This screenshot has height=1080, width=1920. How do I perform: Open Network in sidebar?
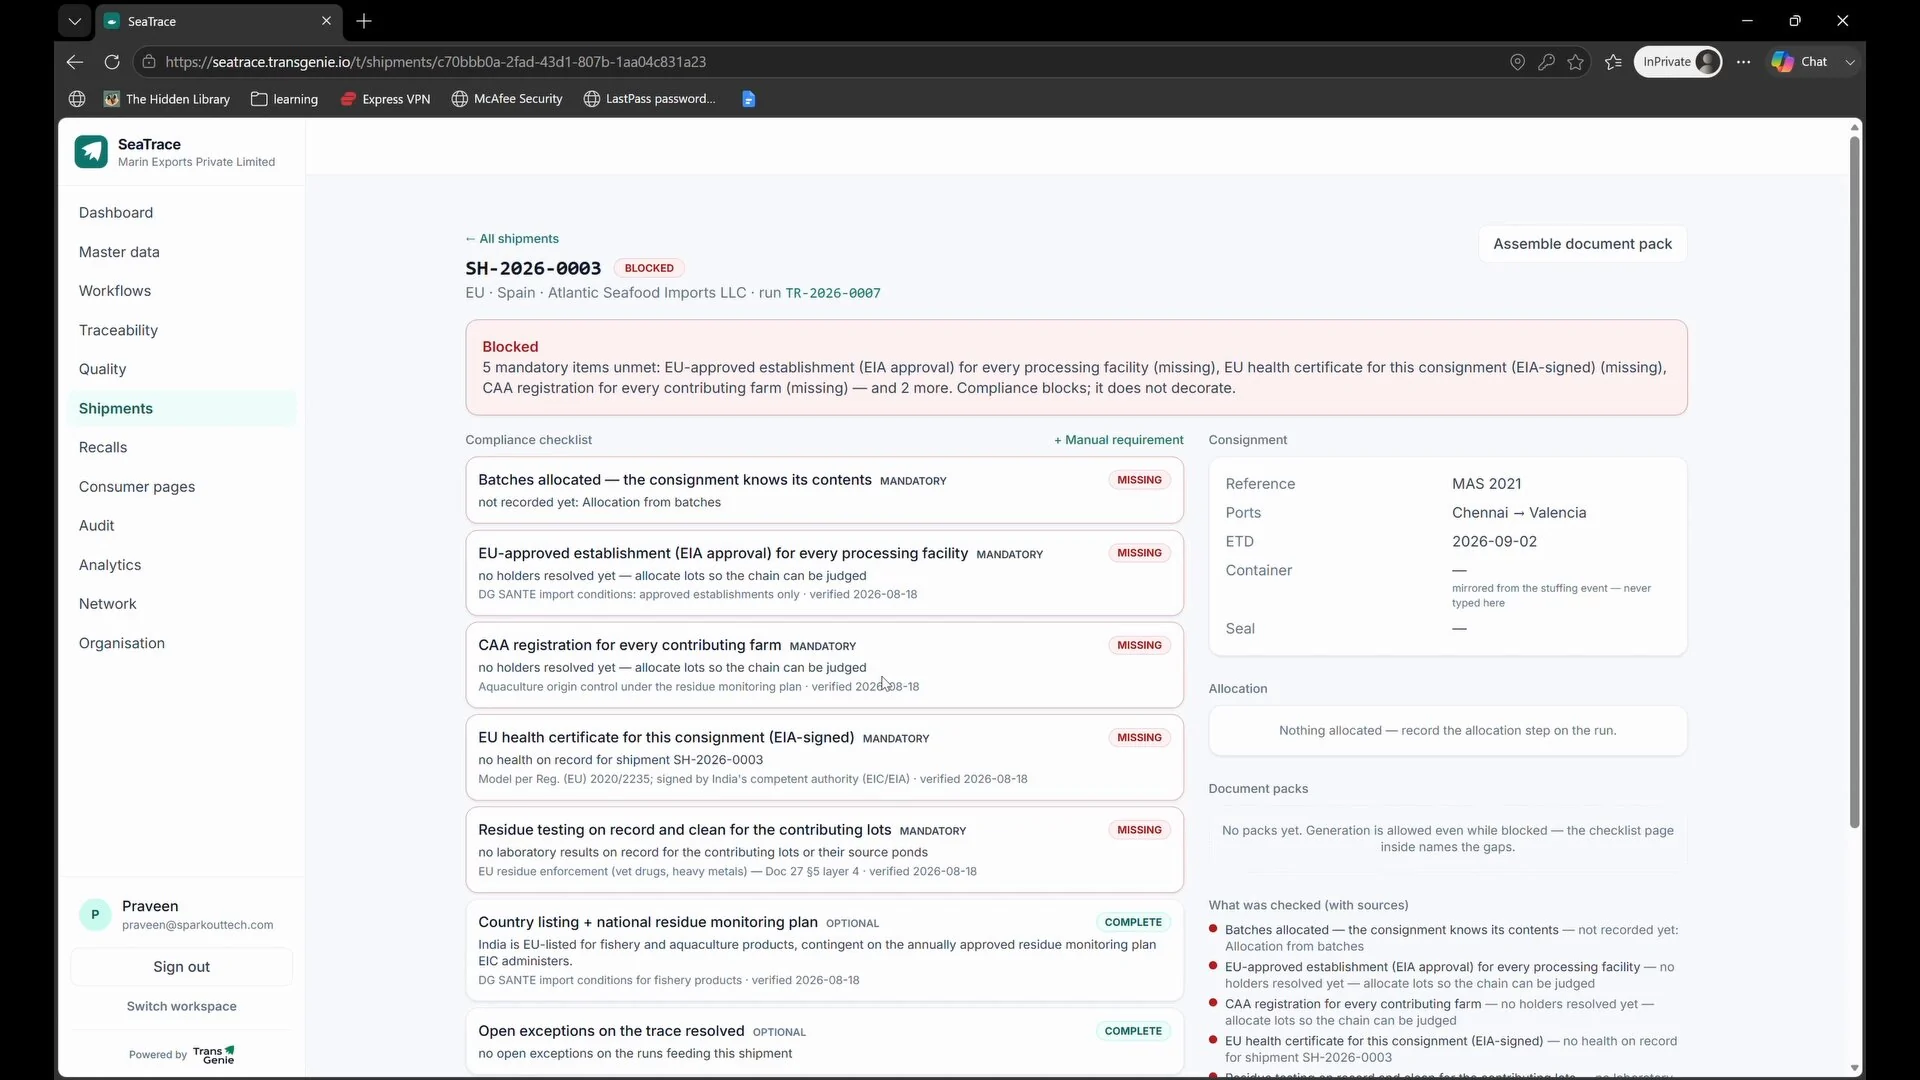pos(108,604)
